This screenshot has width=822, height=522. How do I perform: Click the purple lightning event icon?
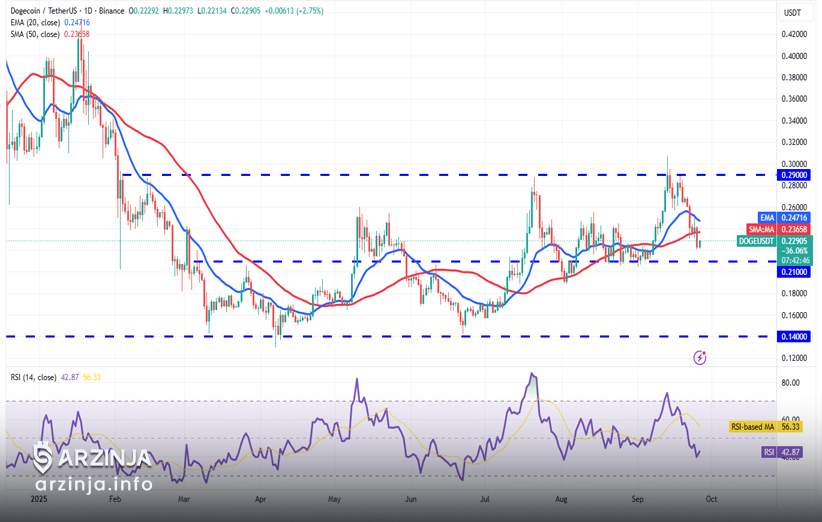[700, 357]
